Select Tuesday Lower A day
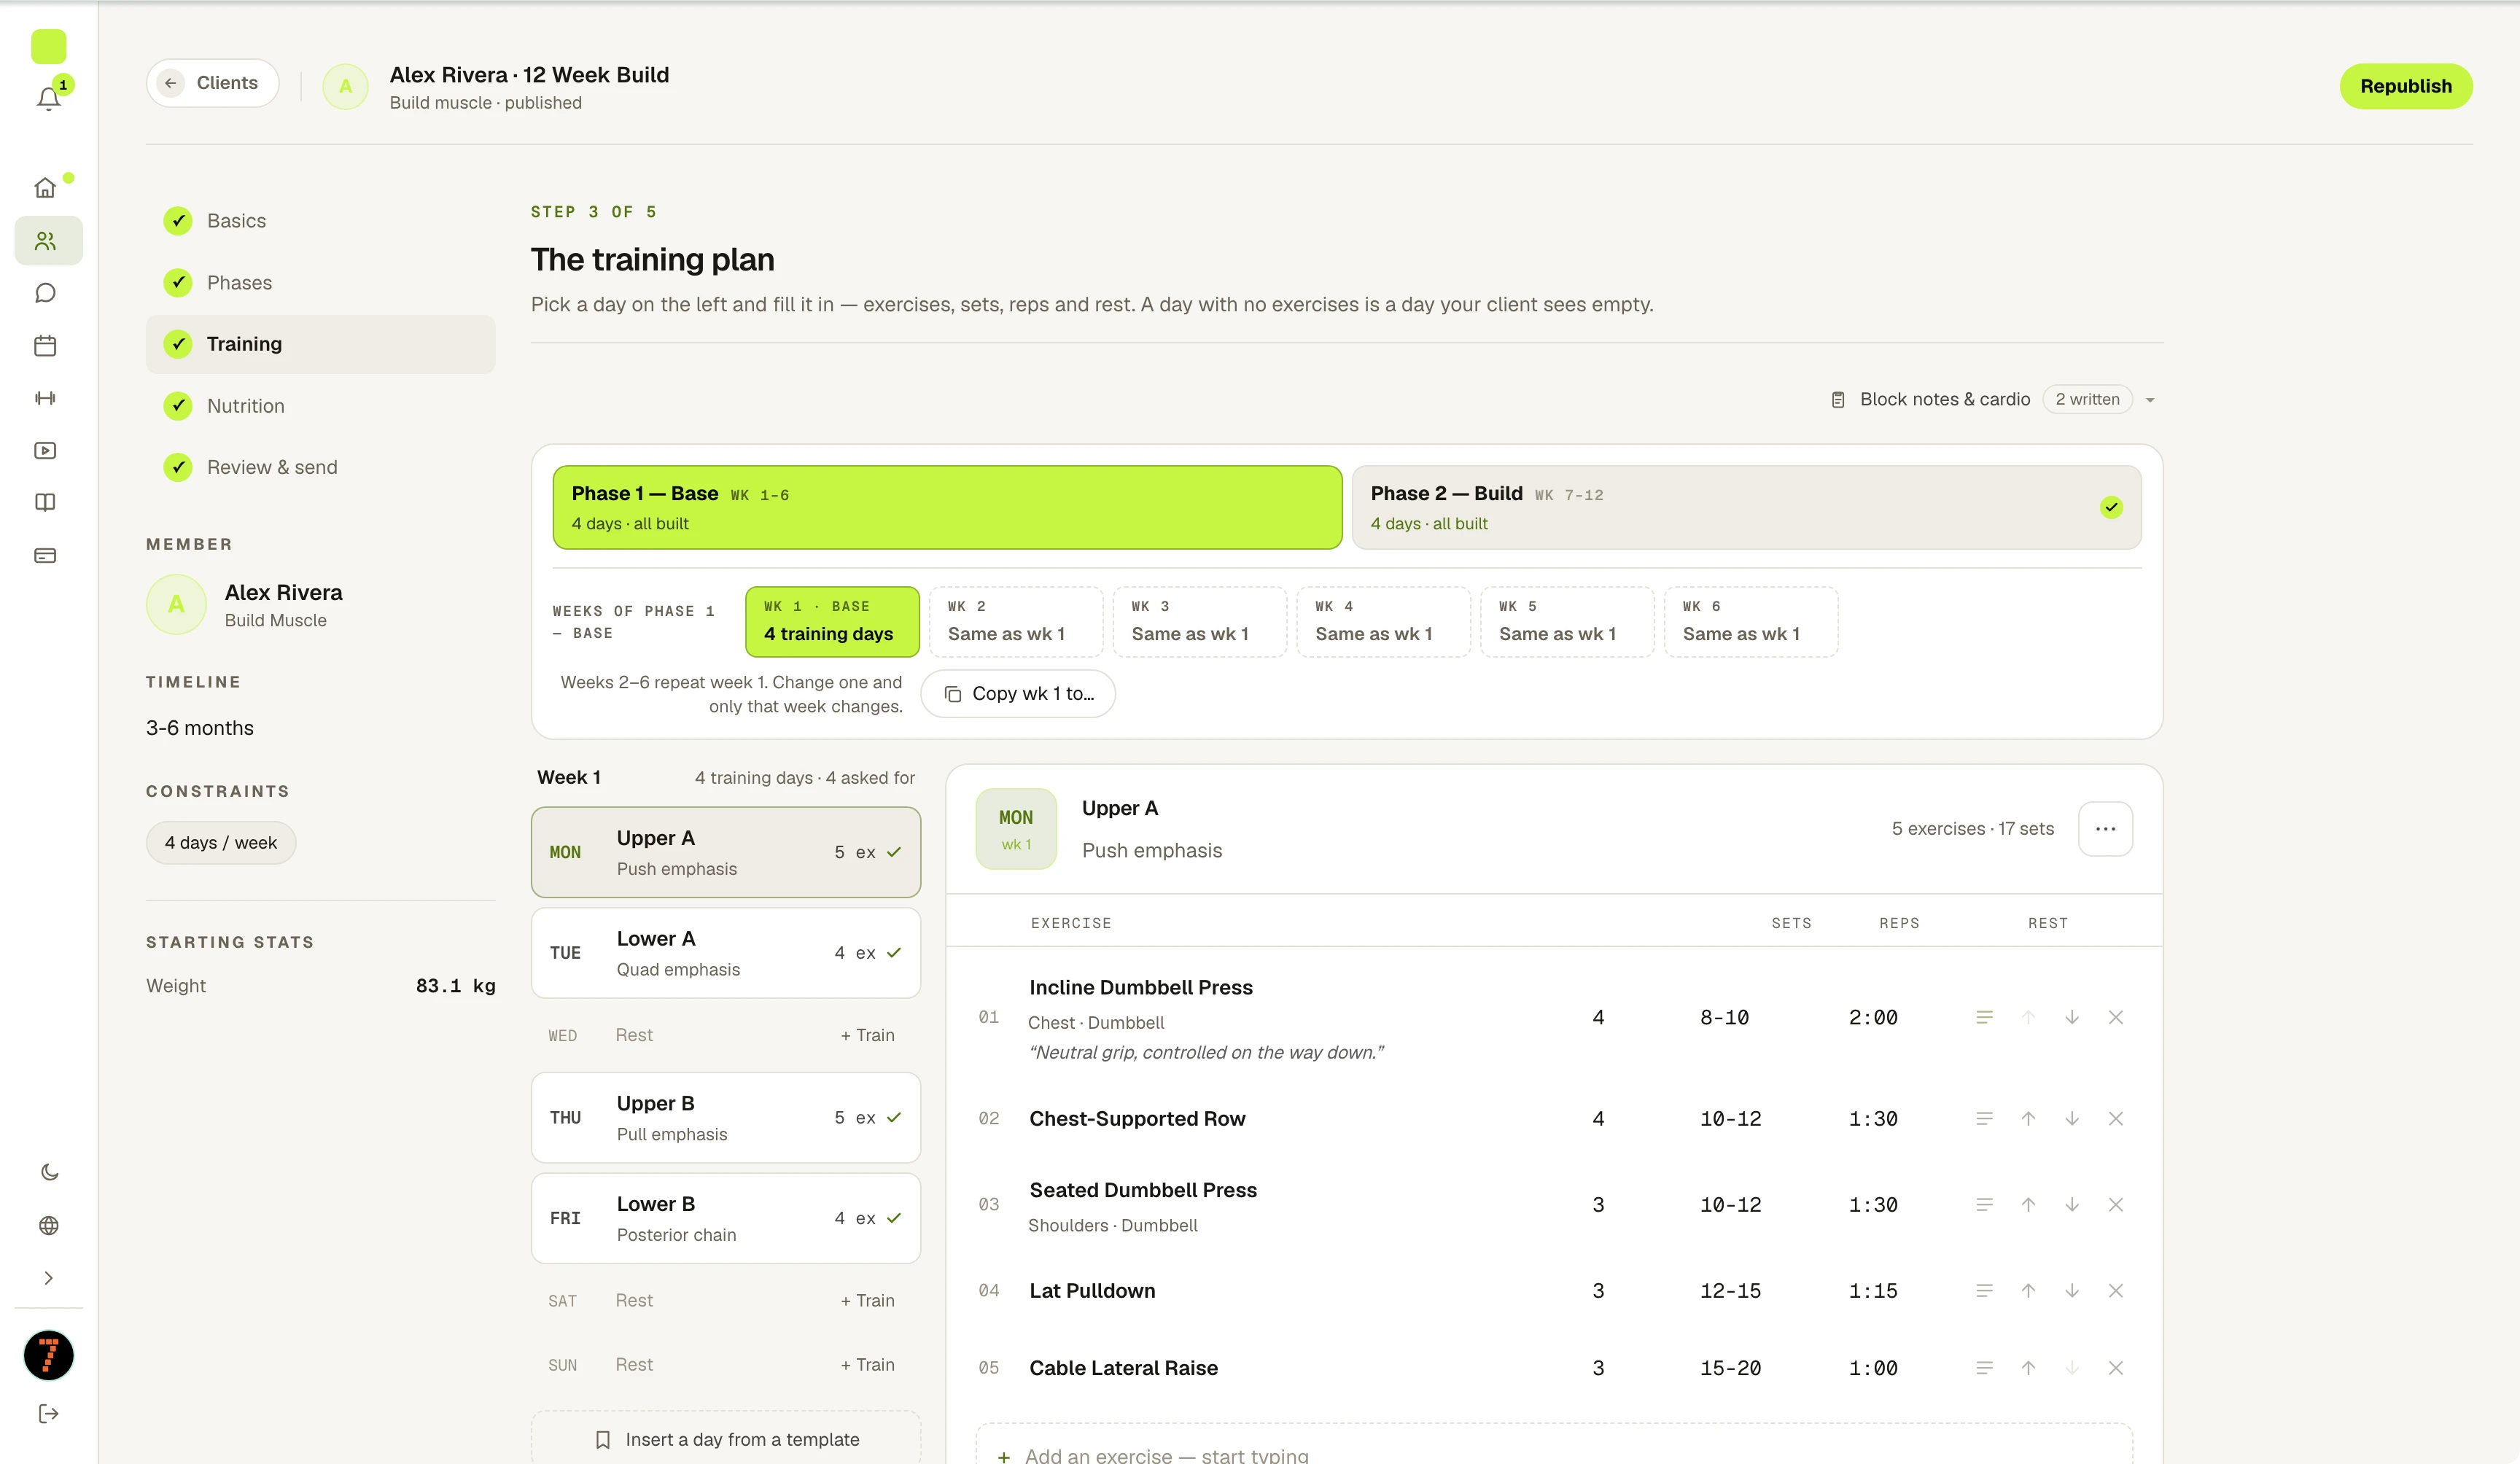 (725, 953)
